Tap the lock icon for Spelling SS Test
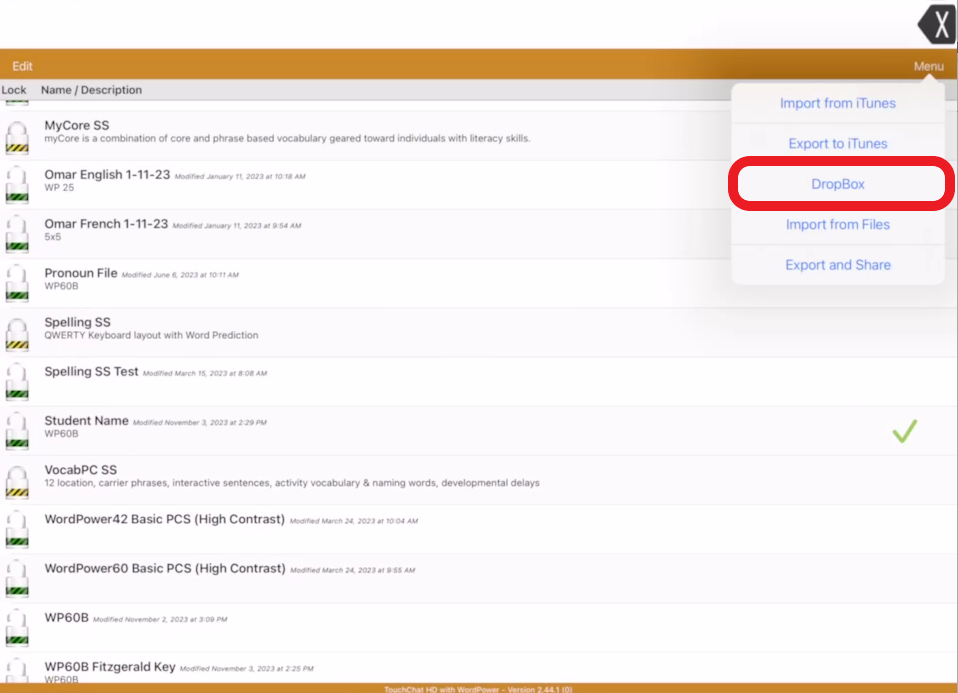Viewport: 958px width, 693px height. pos(17,383)
